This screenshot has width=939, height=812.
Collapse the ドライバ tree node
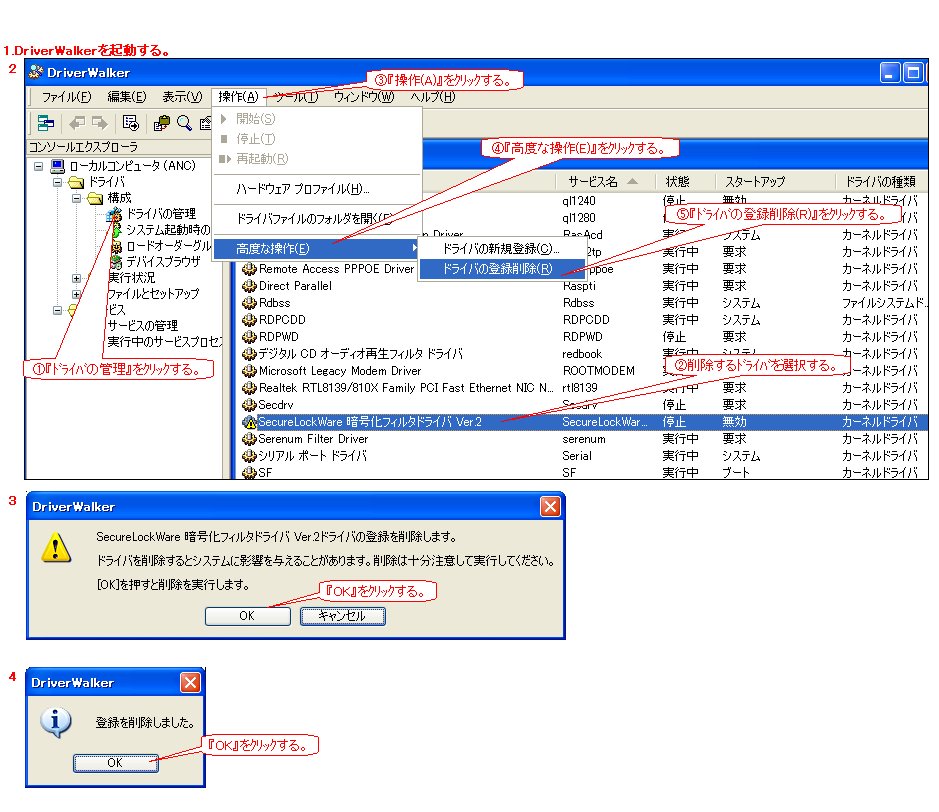(57, 182)
